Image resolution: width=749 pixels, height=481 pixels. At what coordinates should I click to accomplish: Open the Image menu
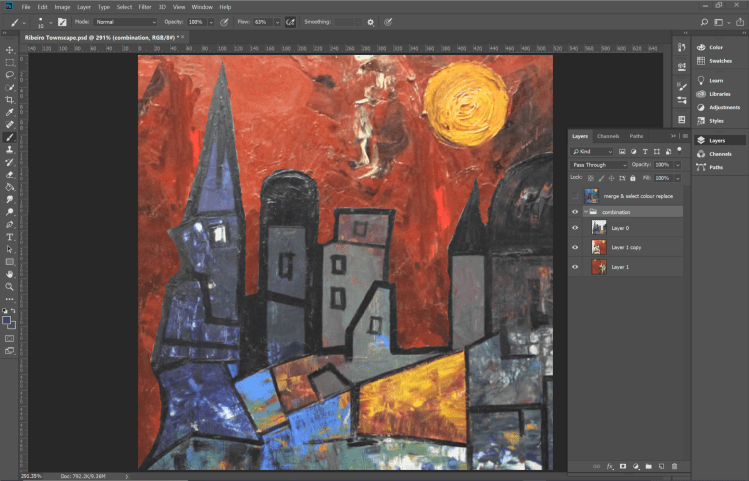(62, 7)
